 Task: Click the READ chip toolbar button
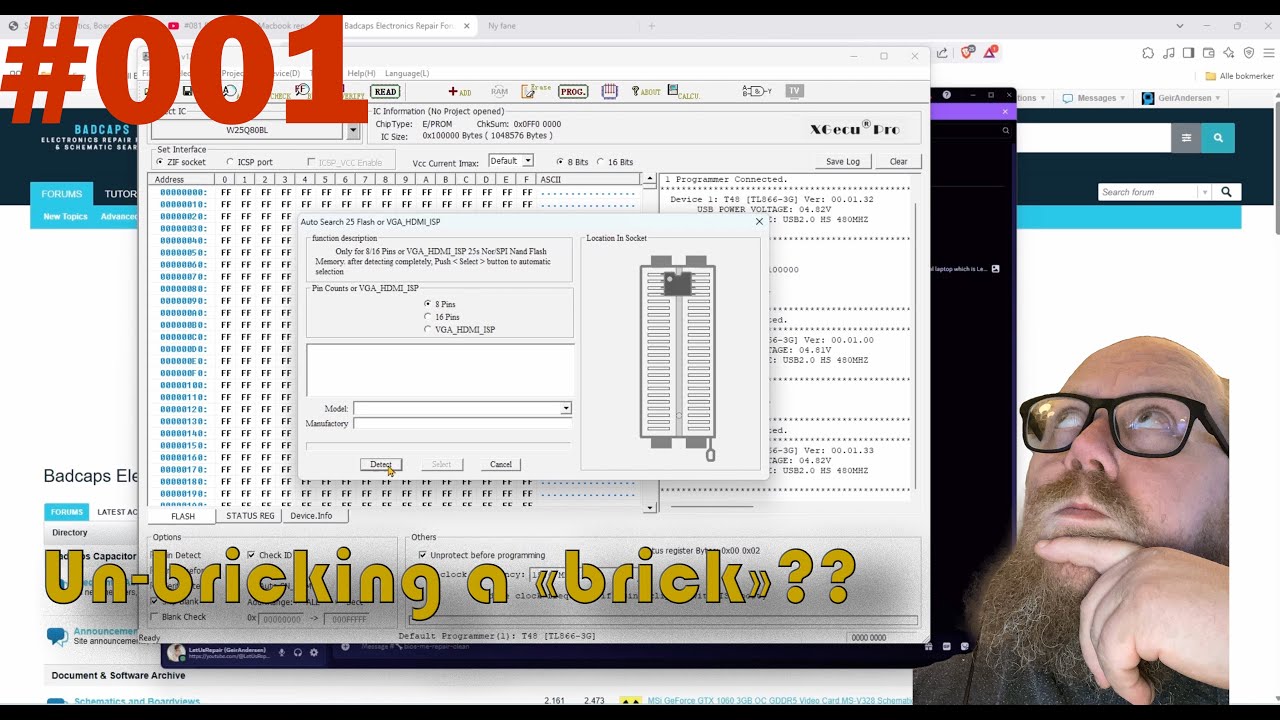point(385,91)
